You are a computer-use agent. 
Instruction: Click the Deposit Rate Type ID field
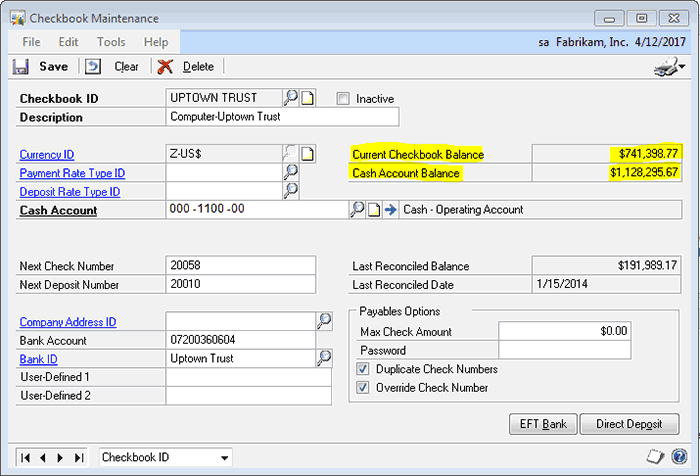tap(224, 191)
